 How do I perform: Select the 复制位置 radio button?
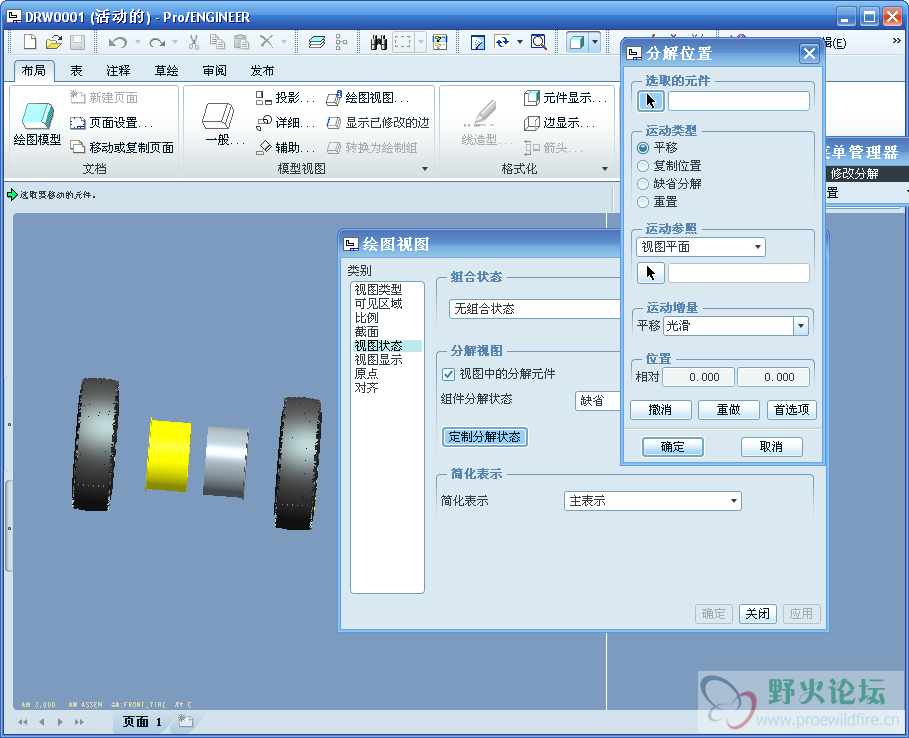pos(643,166)
